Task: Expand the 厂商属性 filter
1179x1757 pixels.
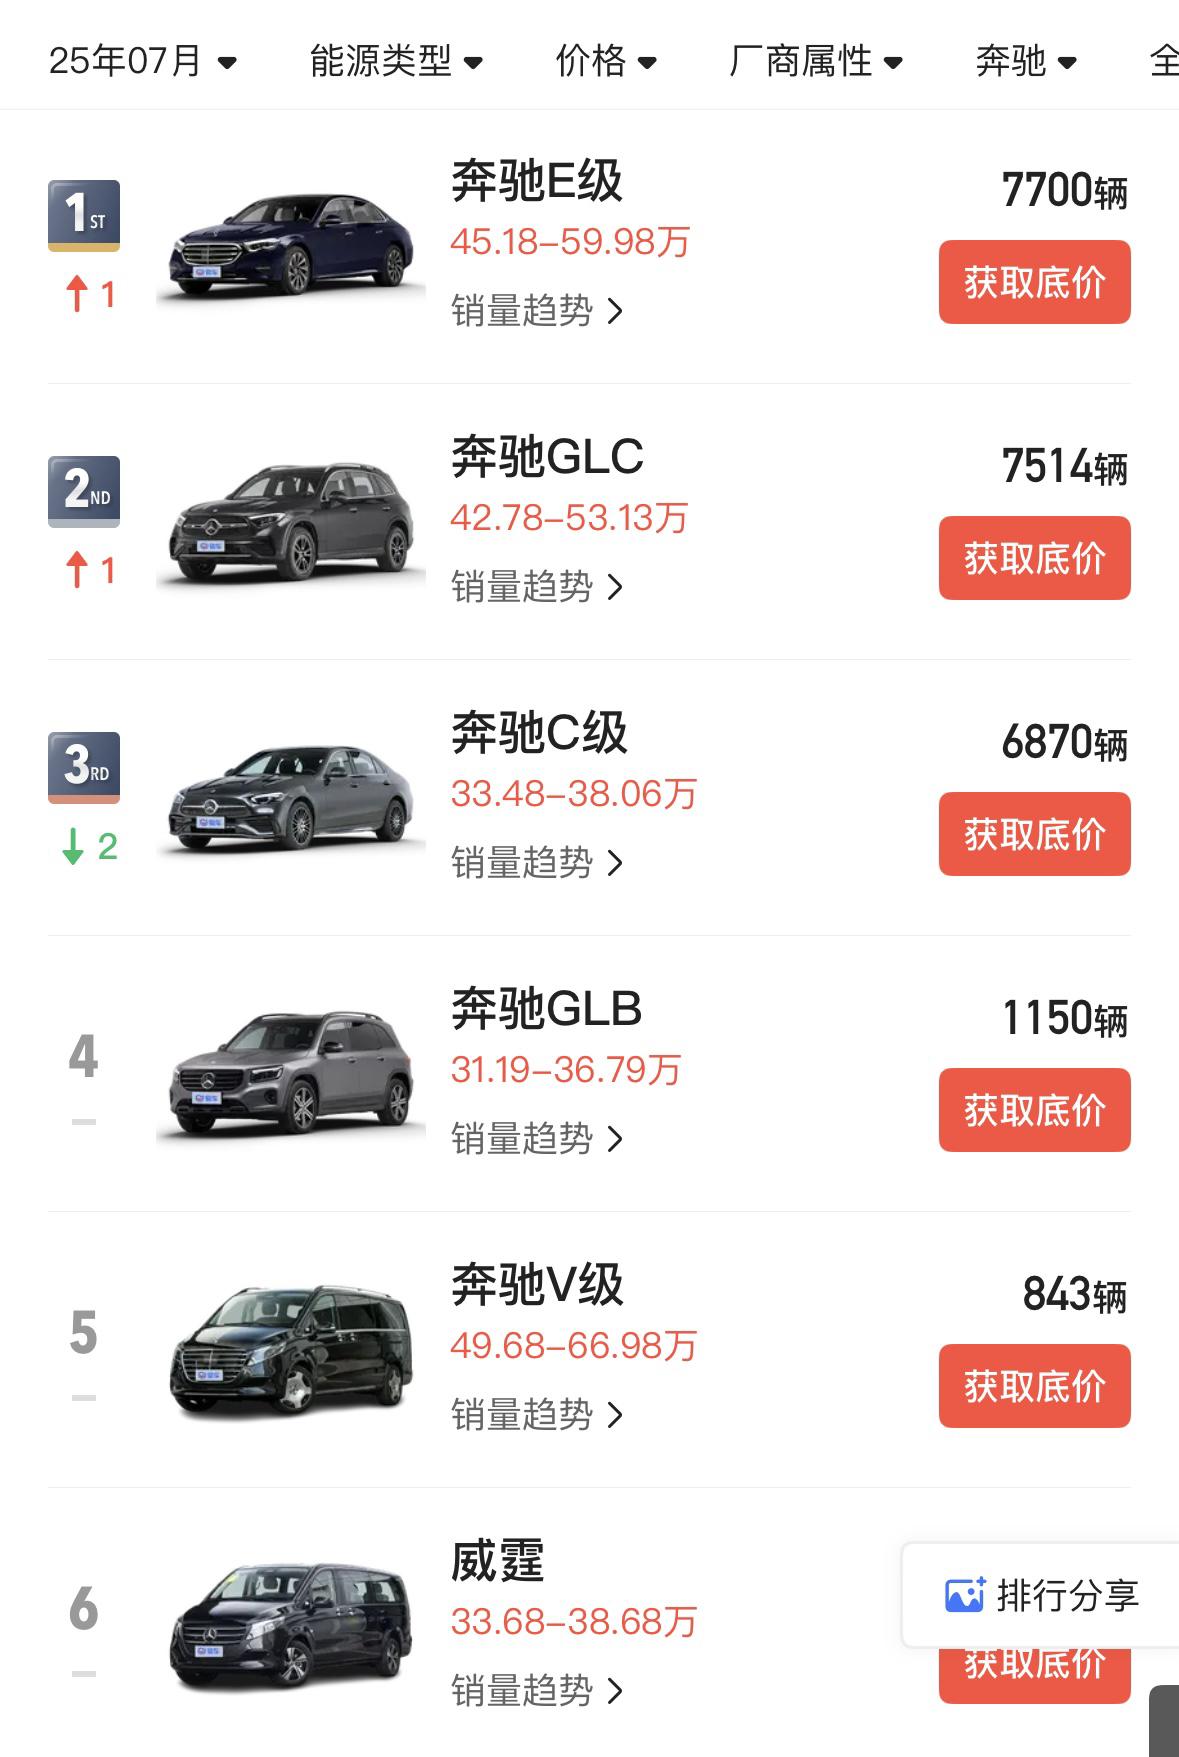Action: pyautogui.click(x=816, y=61)
